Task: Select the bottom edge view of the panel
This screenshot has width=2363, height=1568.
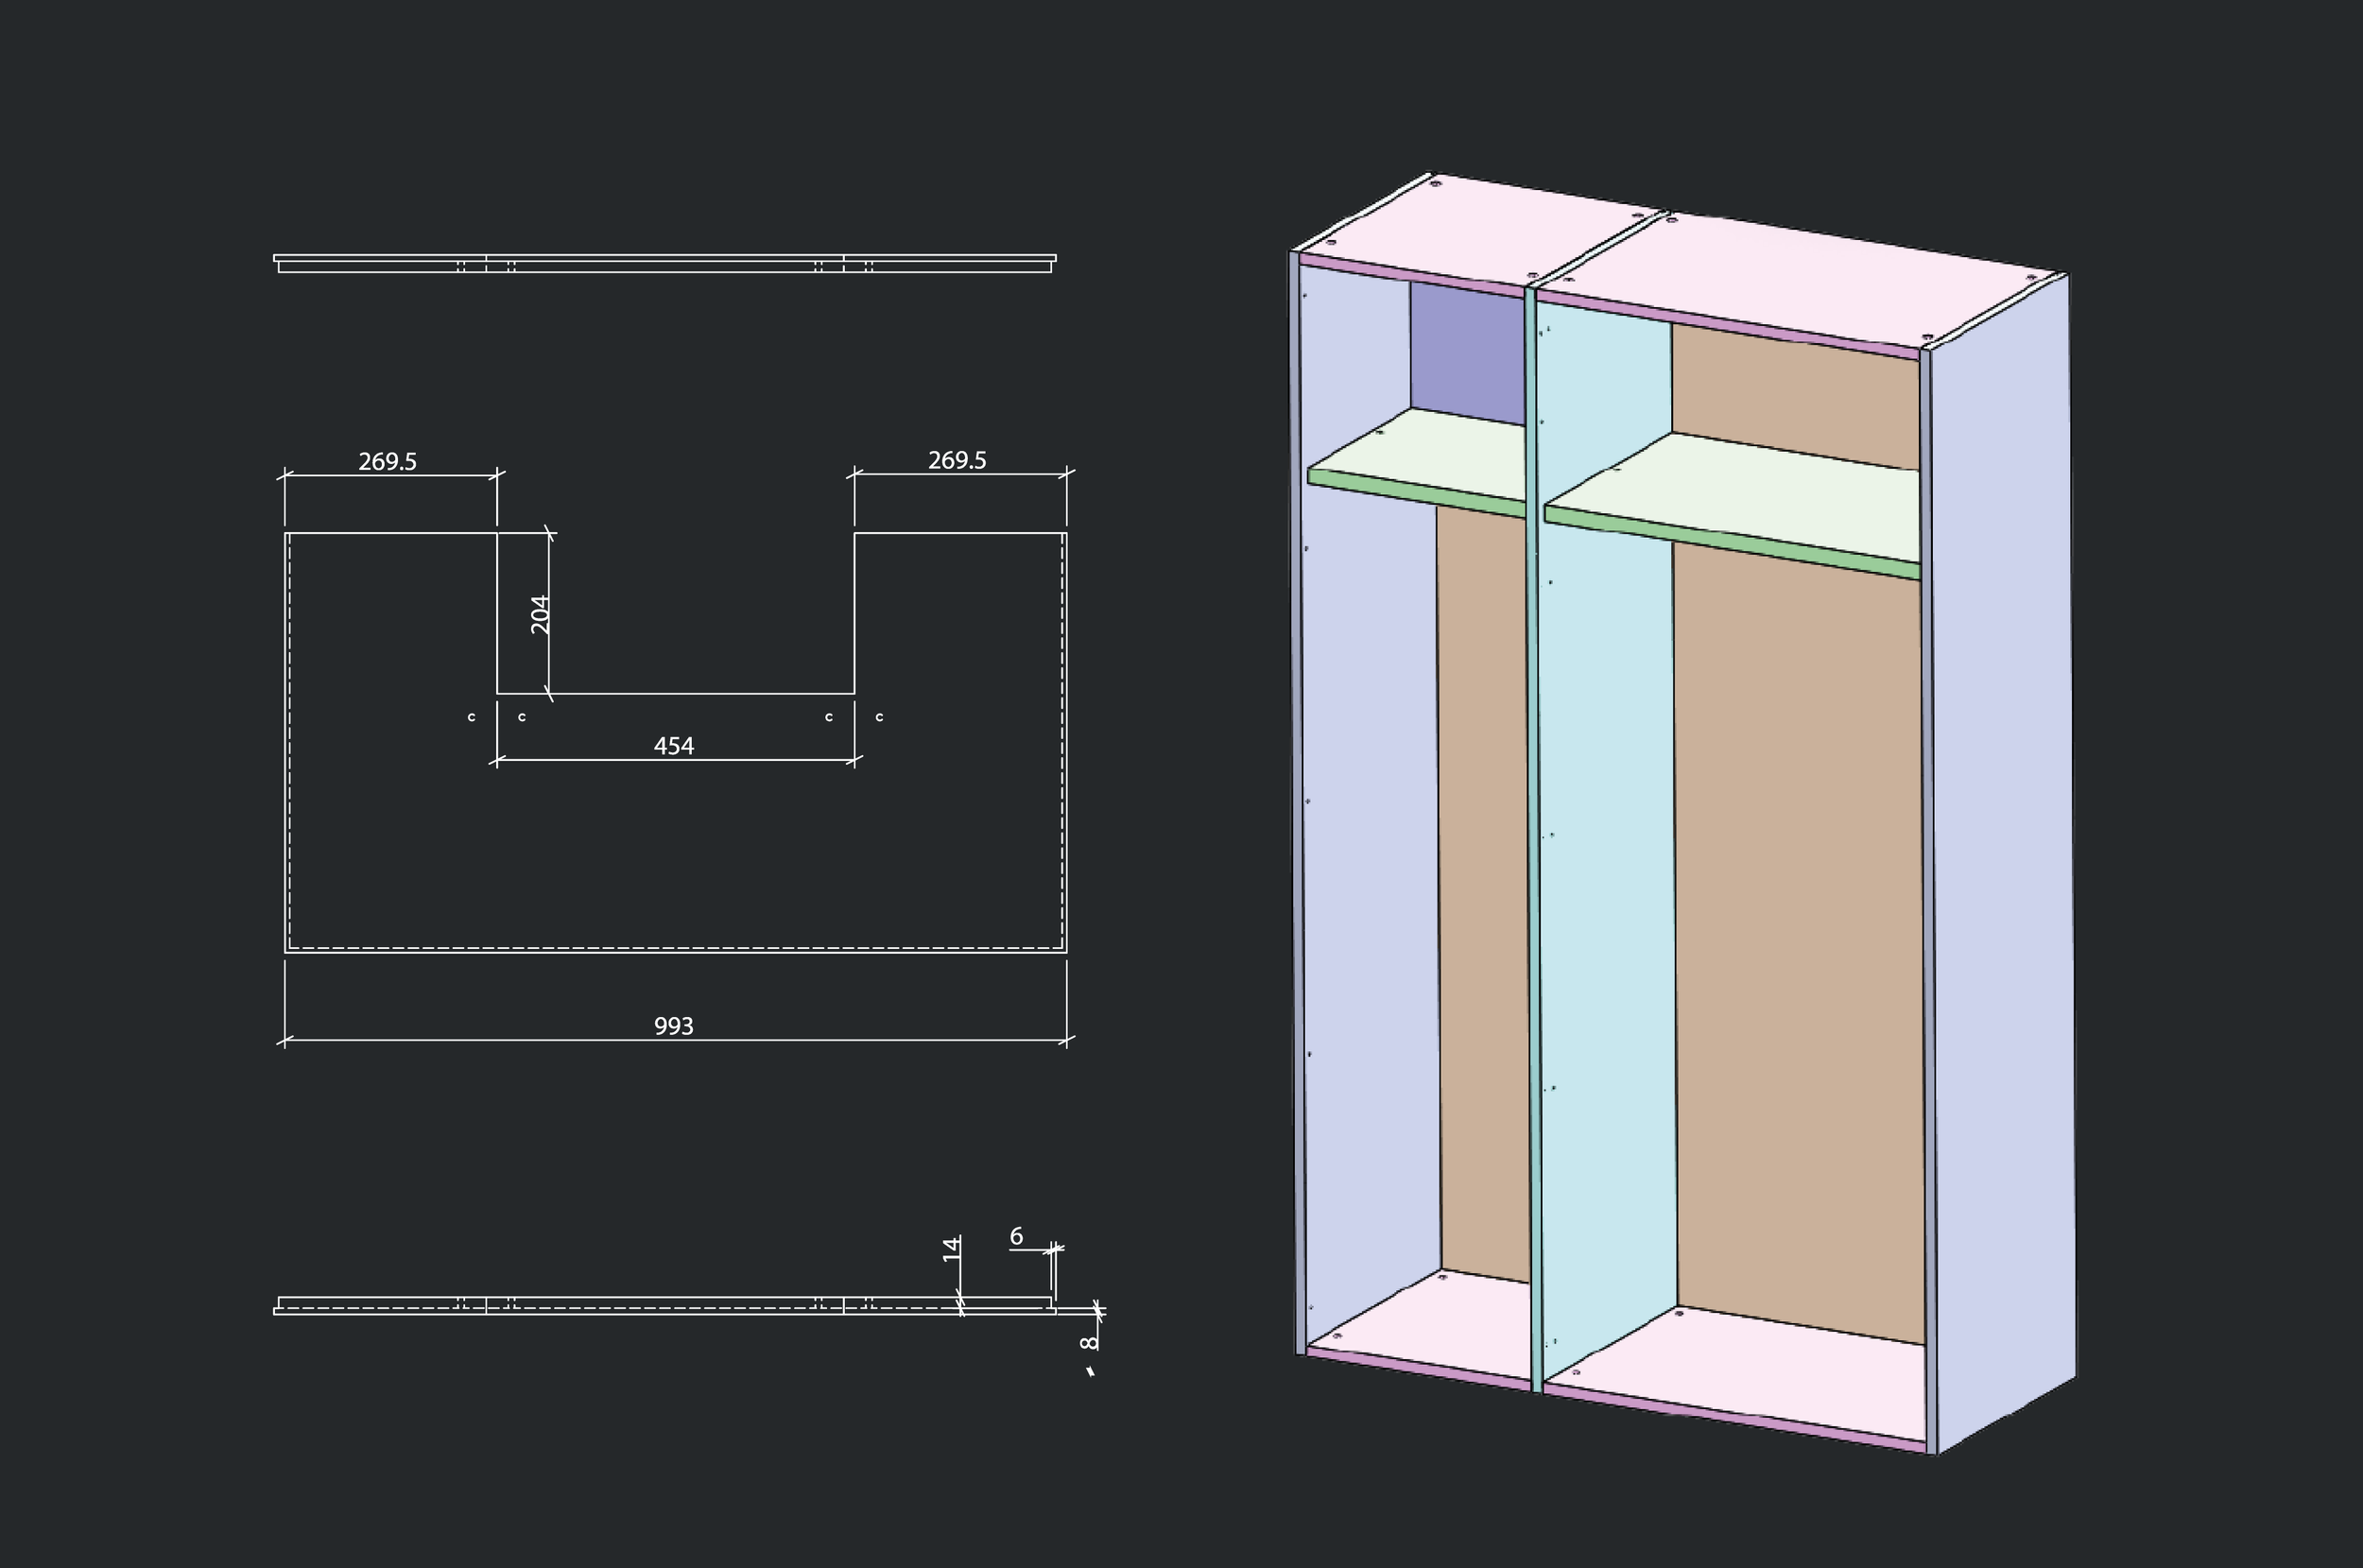Action: pos(665,1306)
